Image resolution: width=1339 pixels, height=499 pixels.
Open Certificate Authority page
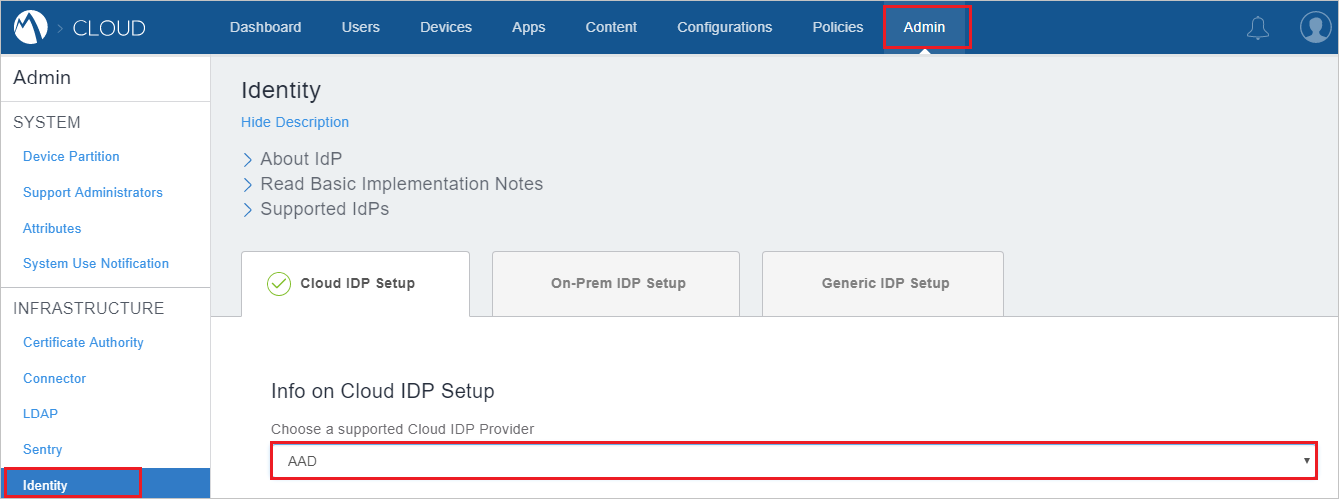tap(83, 342)
